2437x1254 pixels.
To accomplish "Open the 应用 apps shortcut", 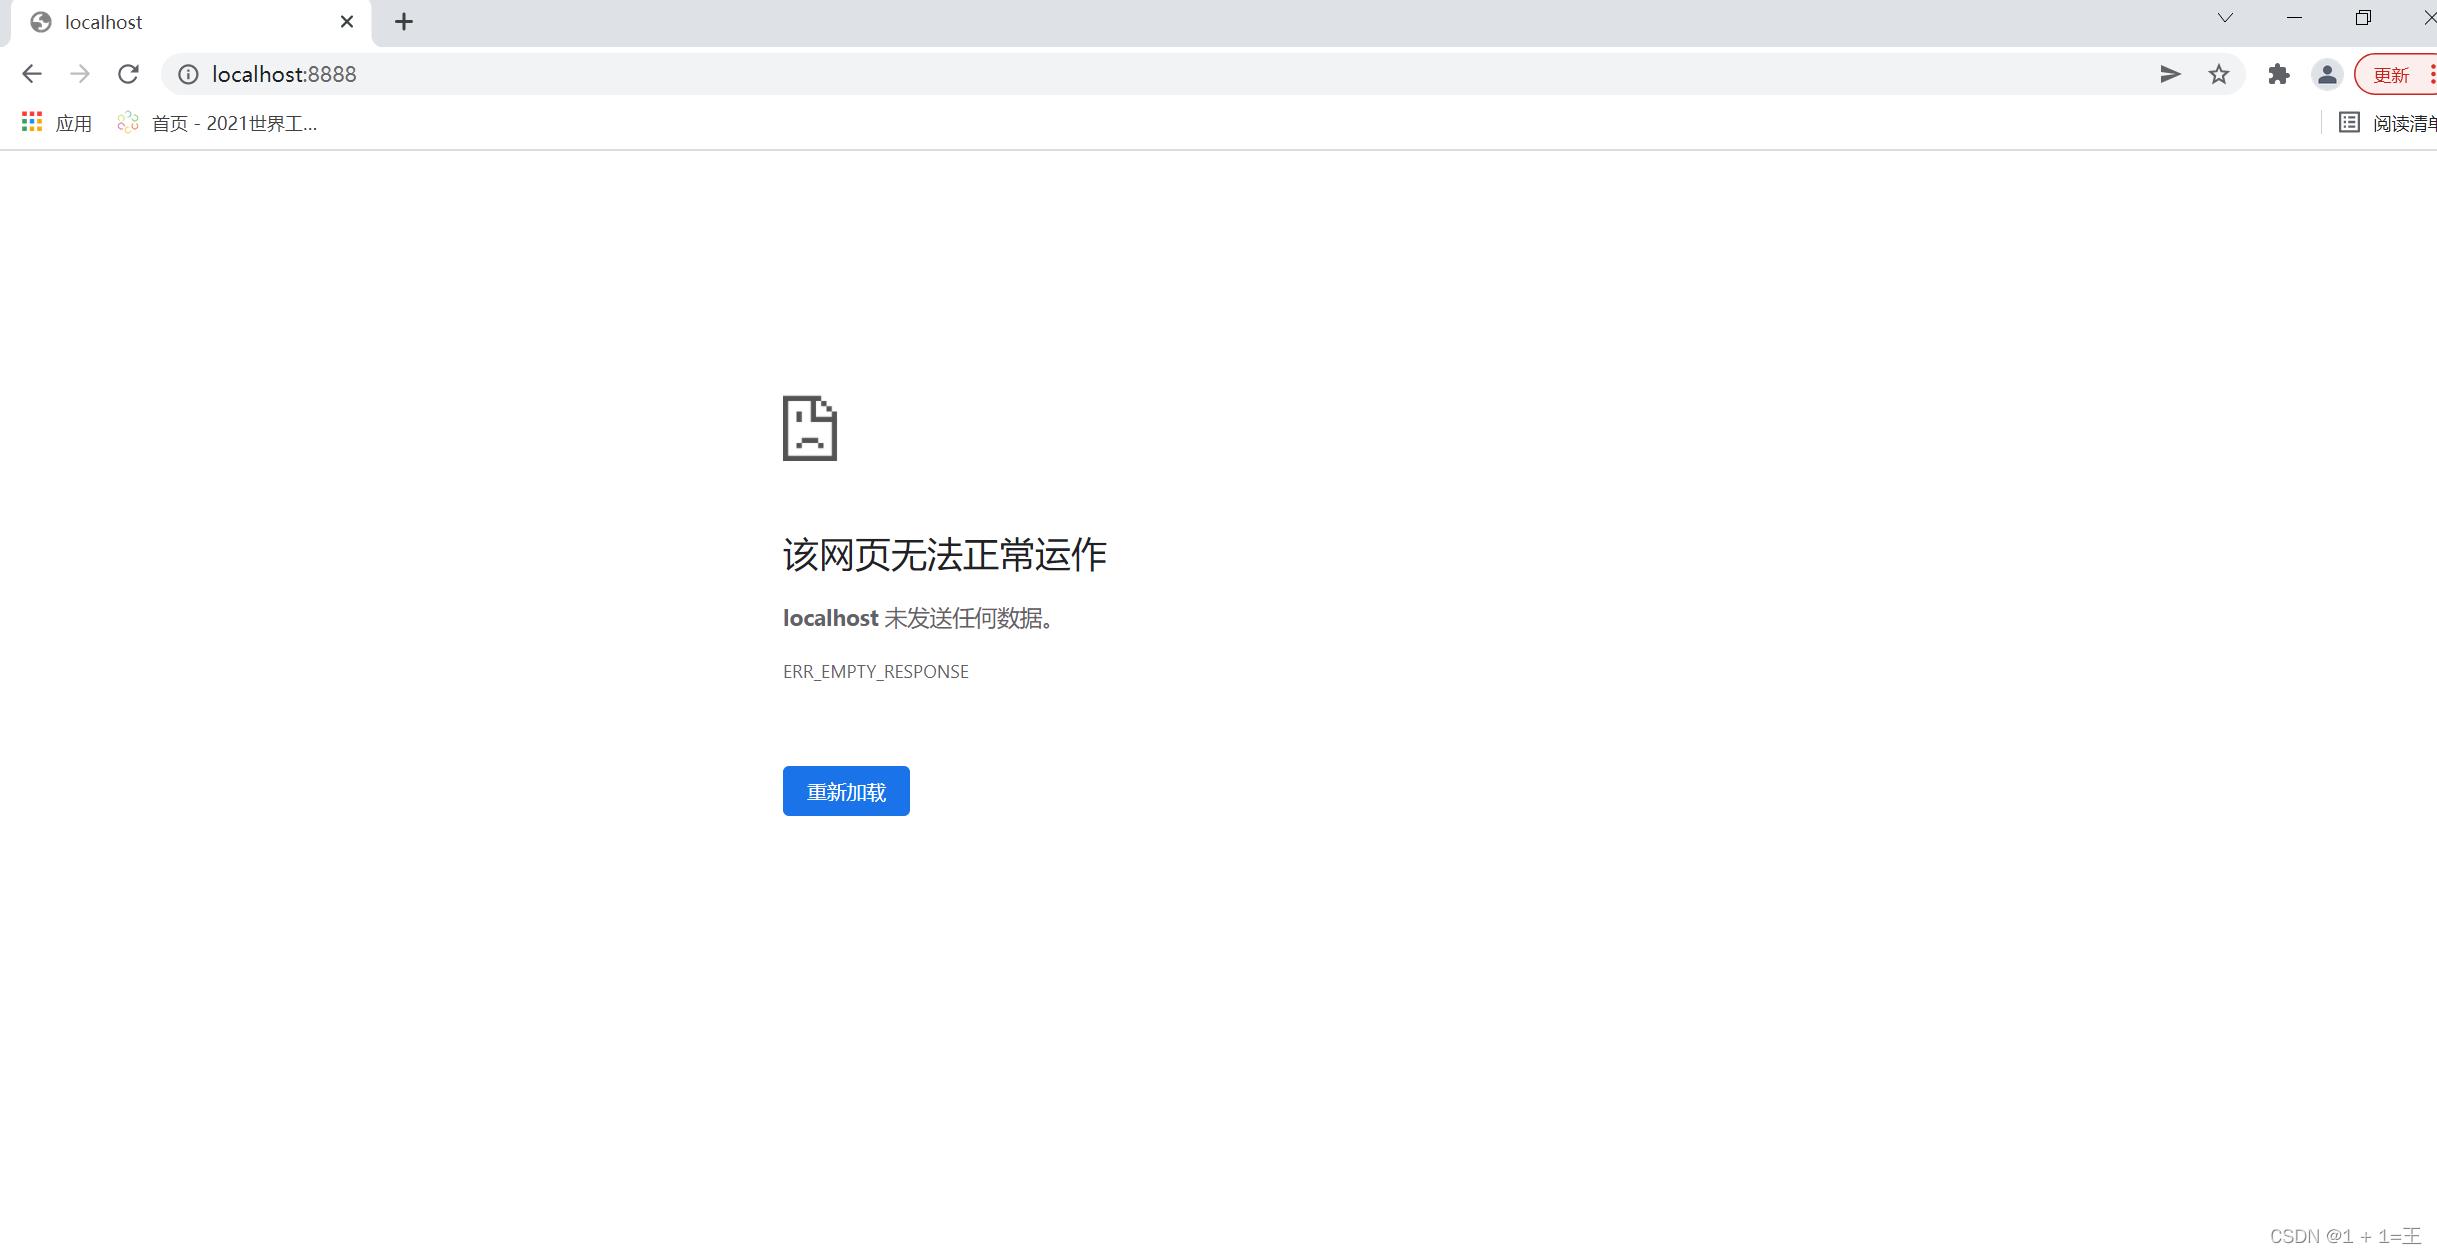I will click(x=57, y=123).
